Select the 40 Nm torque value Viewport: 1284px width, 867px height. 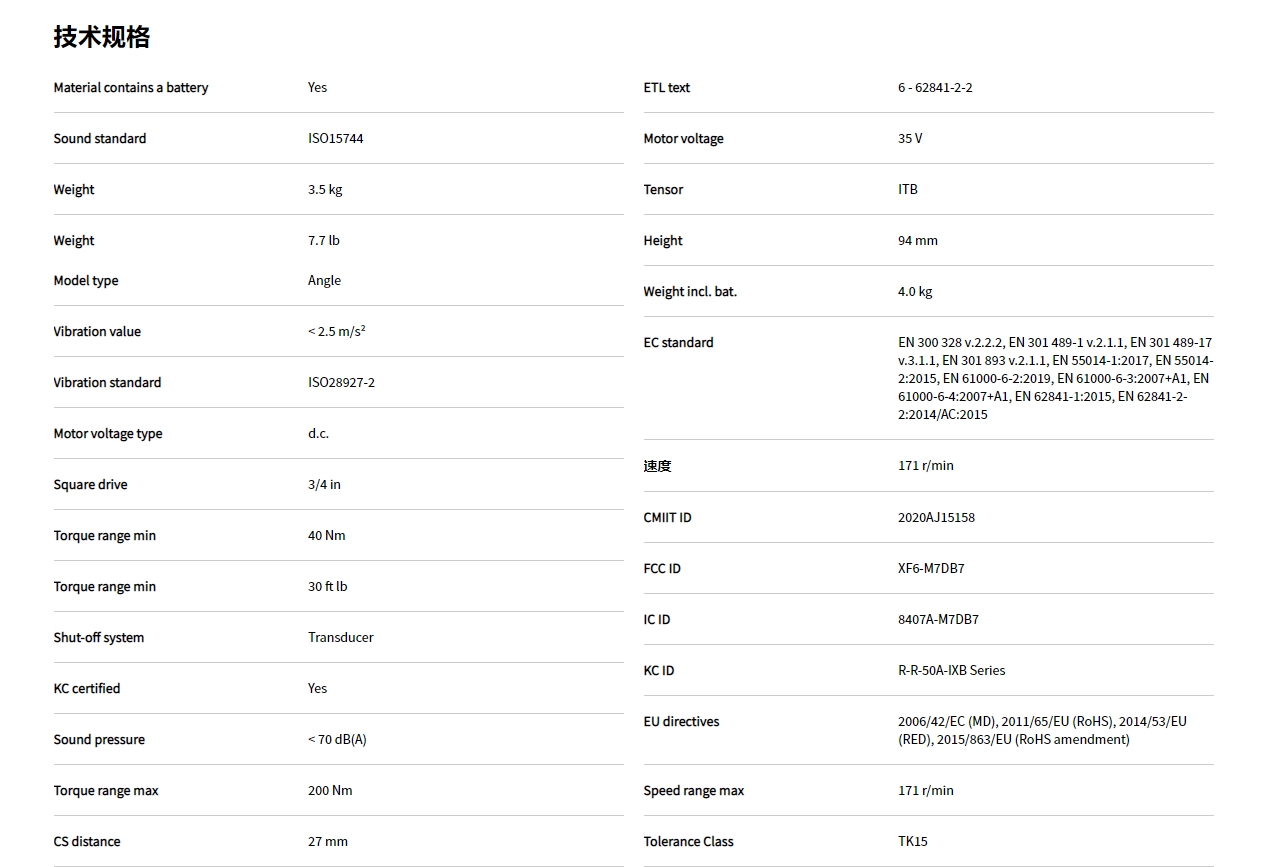[326, 536]
